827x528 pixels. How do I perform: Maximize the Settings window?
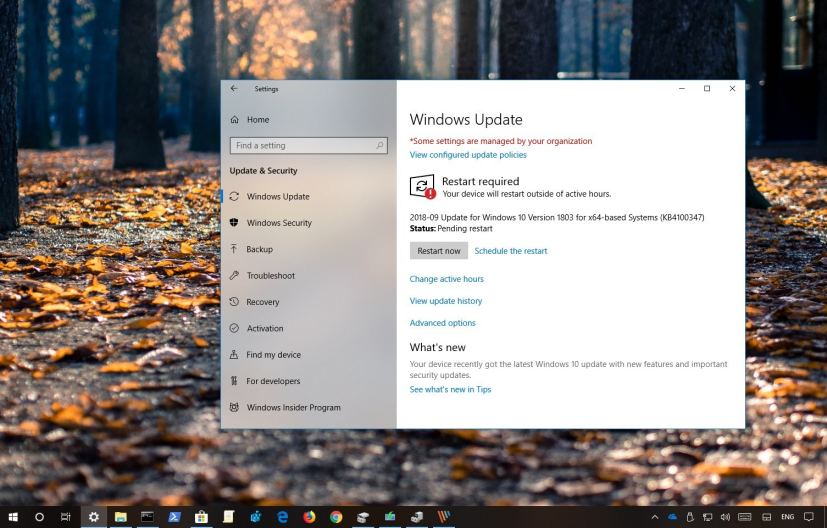(x=707, y=89)
